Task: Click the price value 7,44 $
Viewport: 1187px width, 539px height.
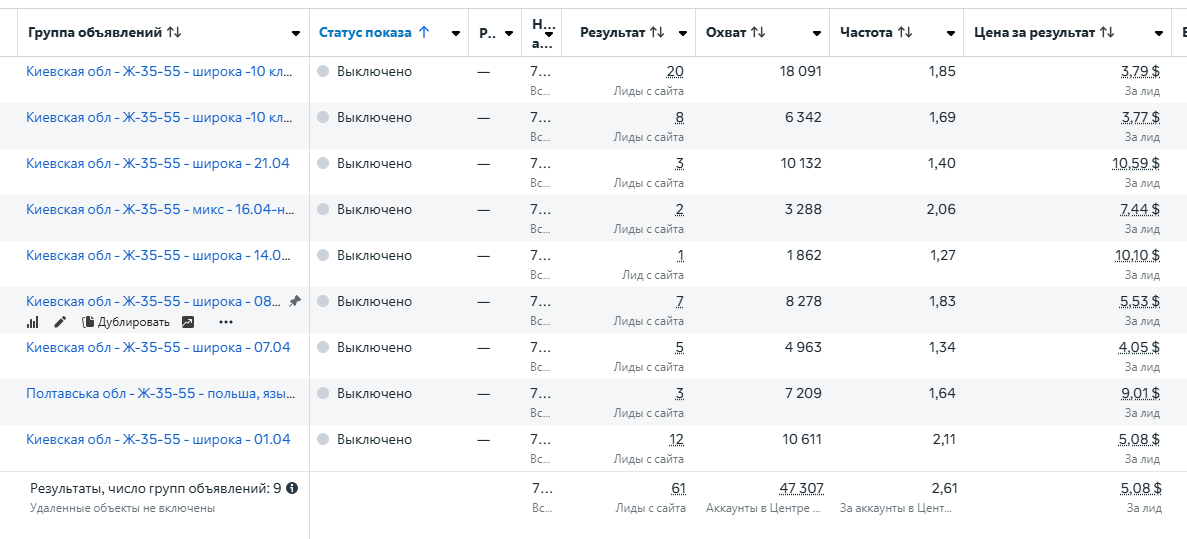Action: click(1140, 210)
